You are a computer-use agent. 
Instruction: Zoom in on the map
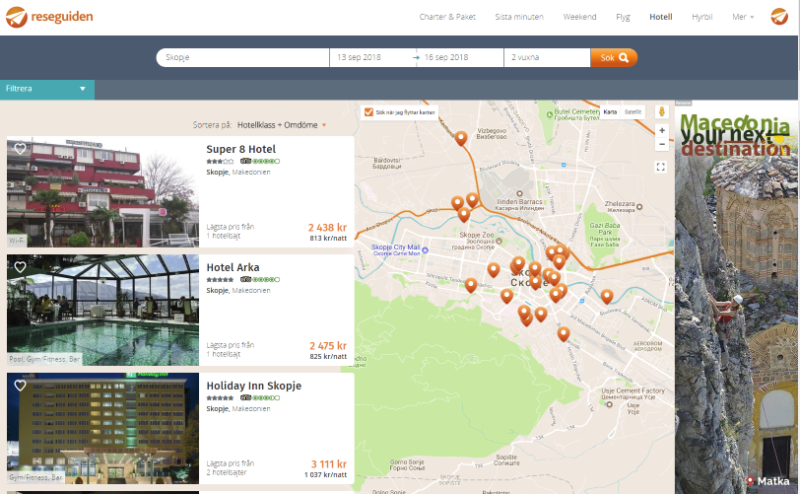[661, 131]
